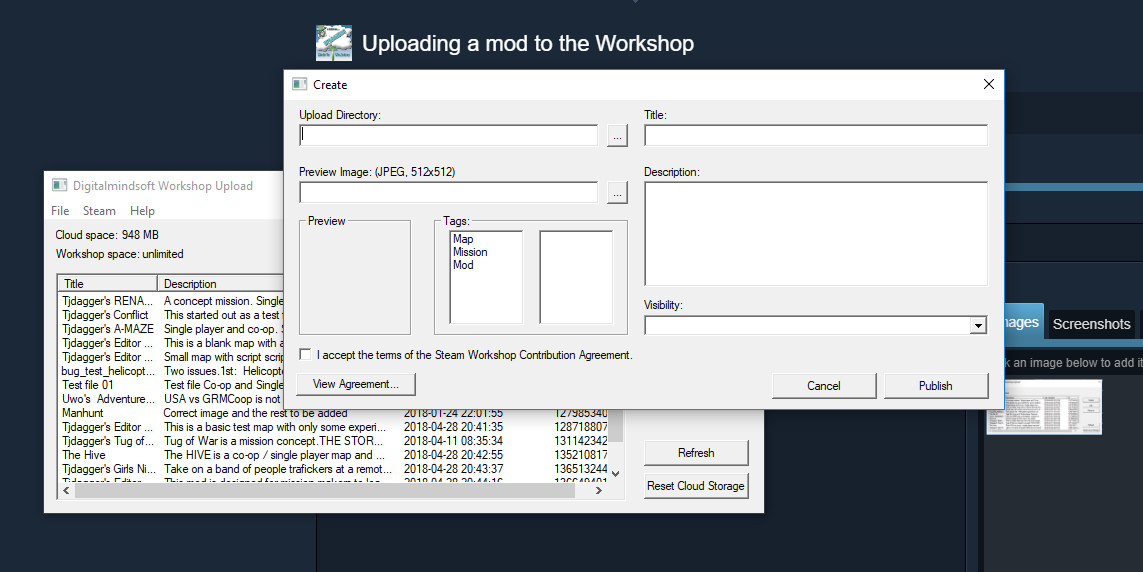Click Reset Cloud Storage button
1143x572 pixels.
(696, 486)
